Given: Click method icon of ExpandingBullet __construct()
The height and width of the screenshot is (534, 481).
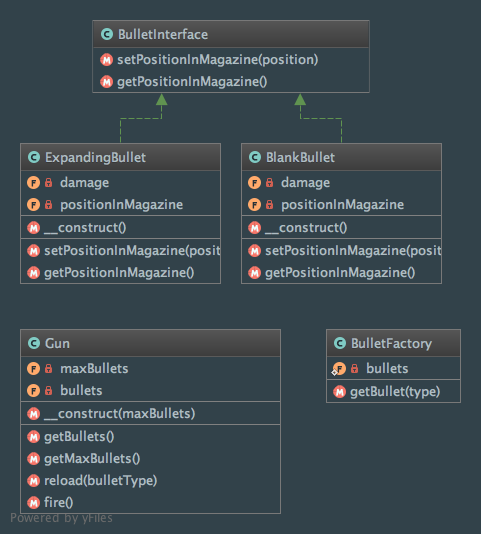Looking at the screenshot, I should click(33, 227).
